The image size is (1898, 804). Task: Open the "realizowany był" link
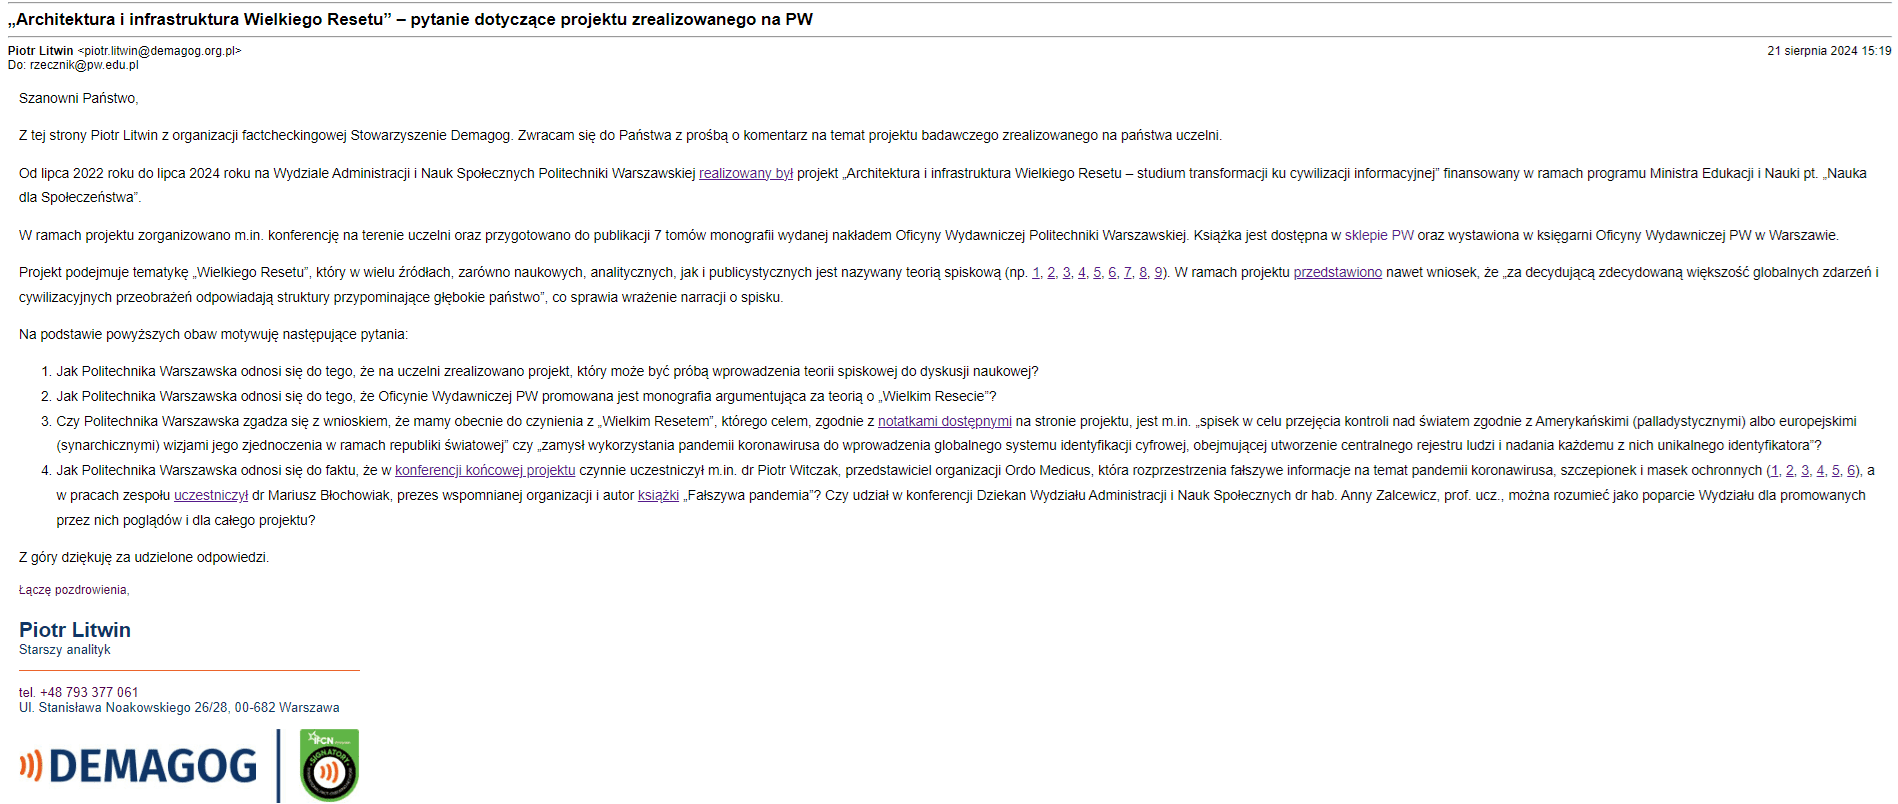coord(746,173)
